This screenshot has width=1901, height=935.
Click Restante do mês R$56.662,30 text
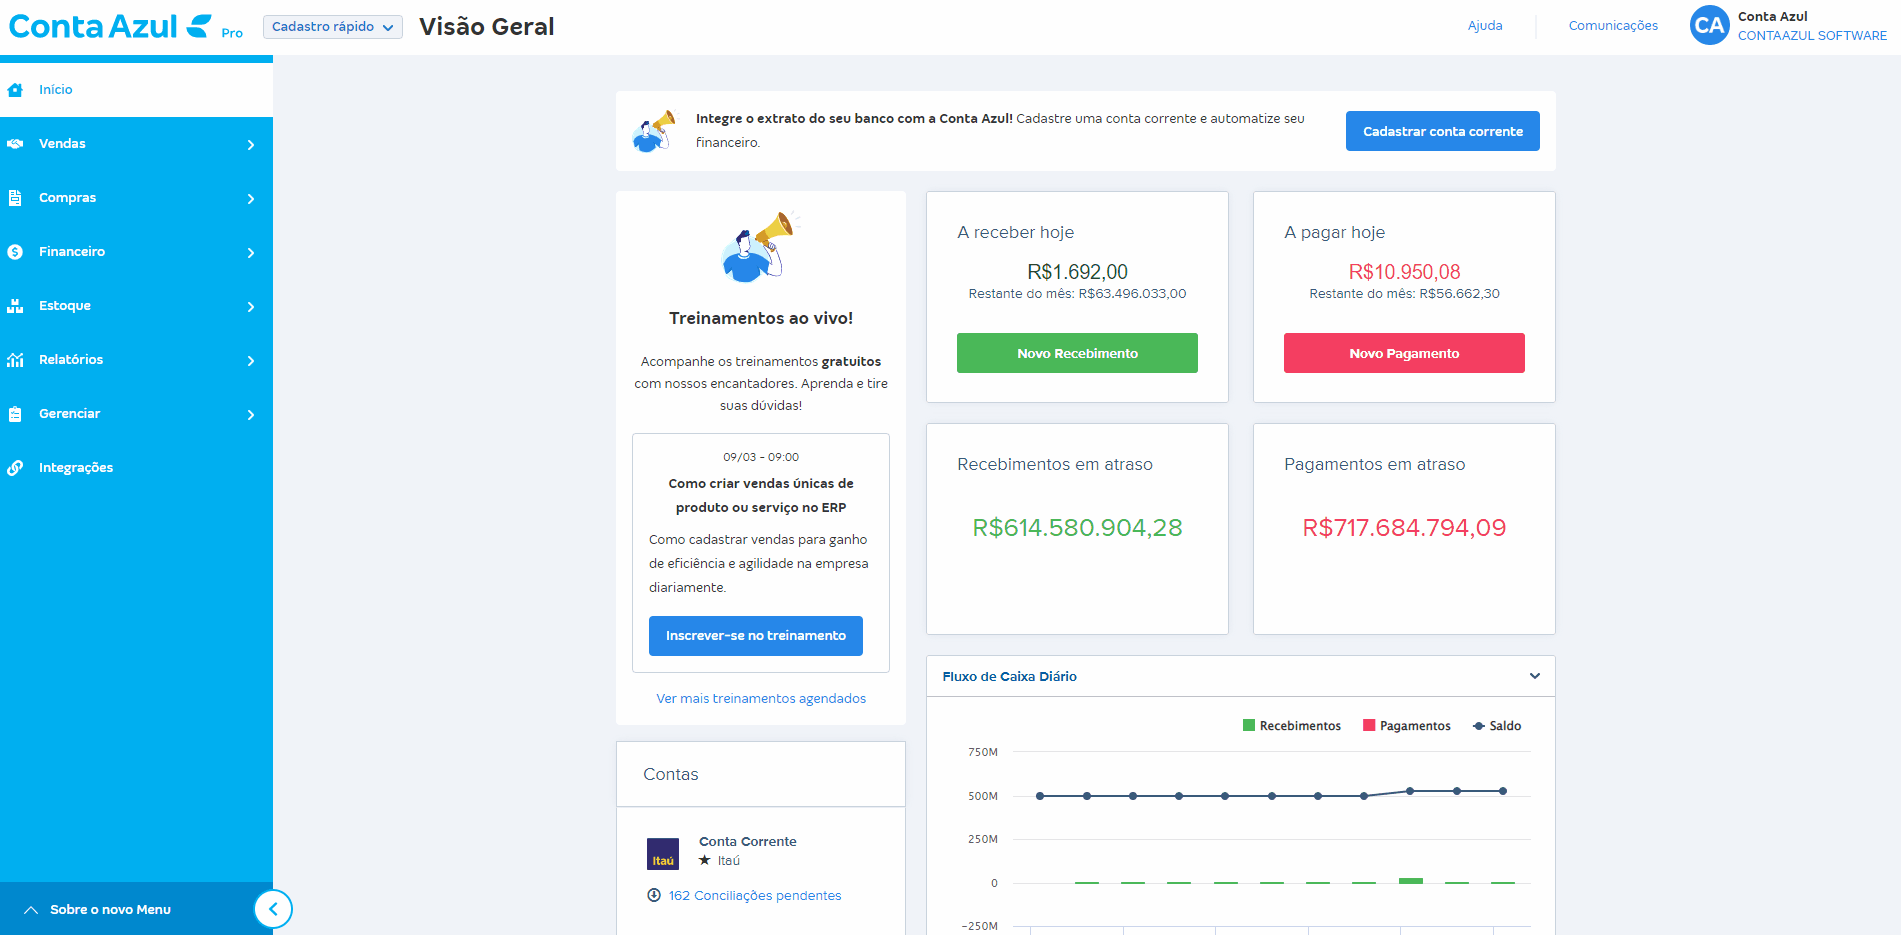pyautogui.click(x=1404, y=294)
